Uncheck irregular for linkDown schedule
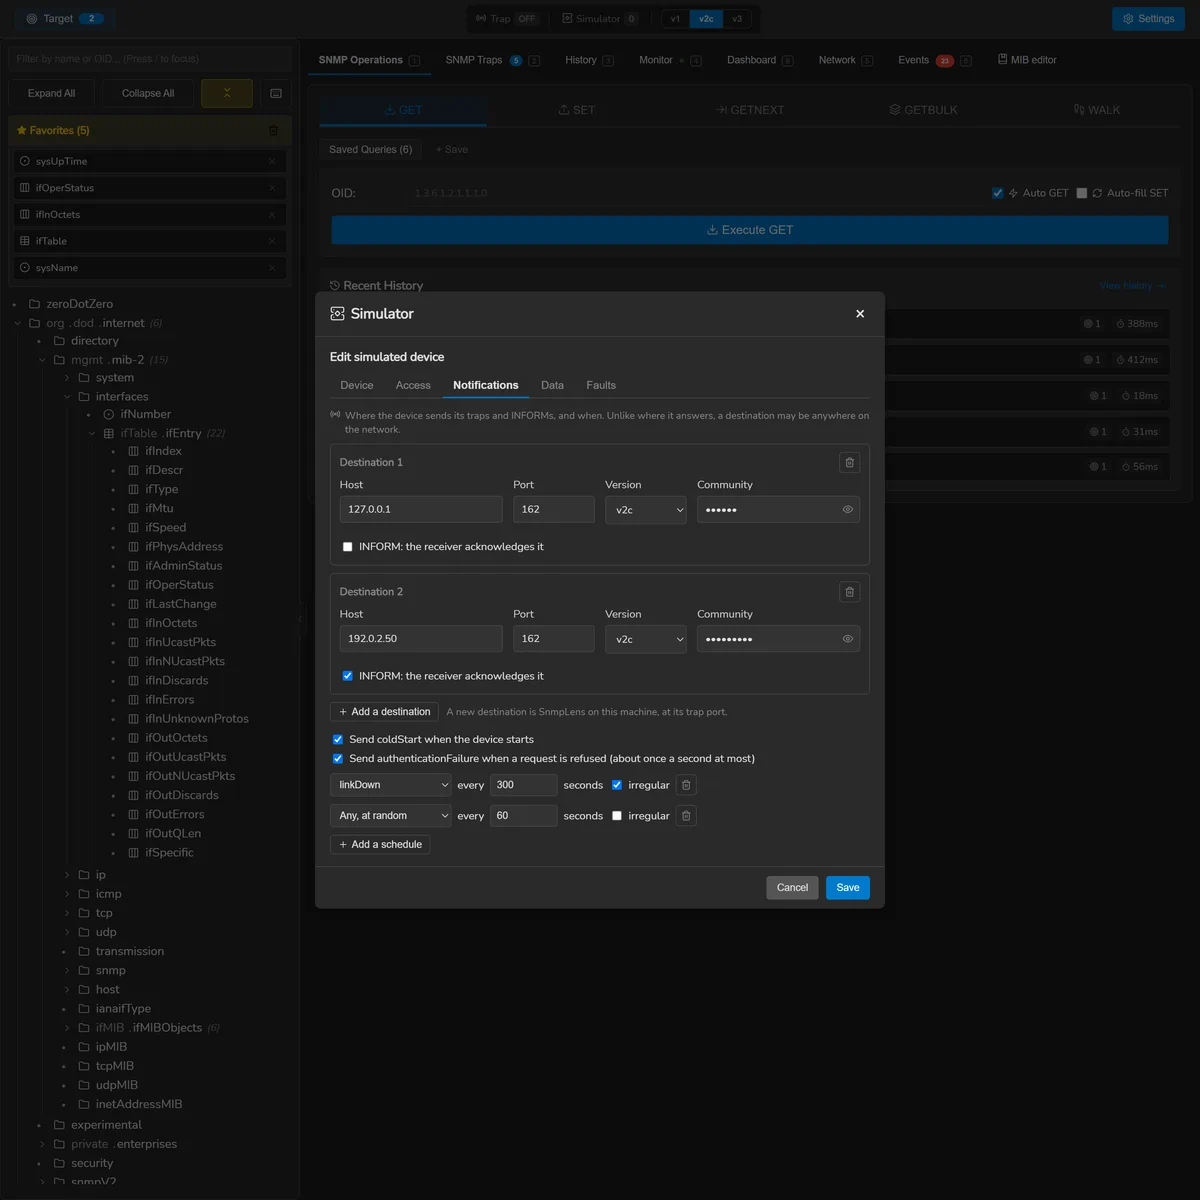Viewport: 1200px width, 1200px height. pos(617,785)
